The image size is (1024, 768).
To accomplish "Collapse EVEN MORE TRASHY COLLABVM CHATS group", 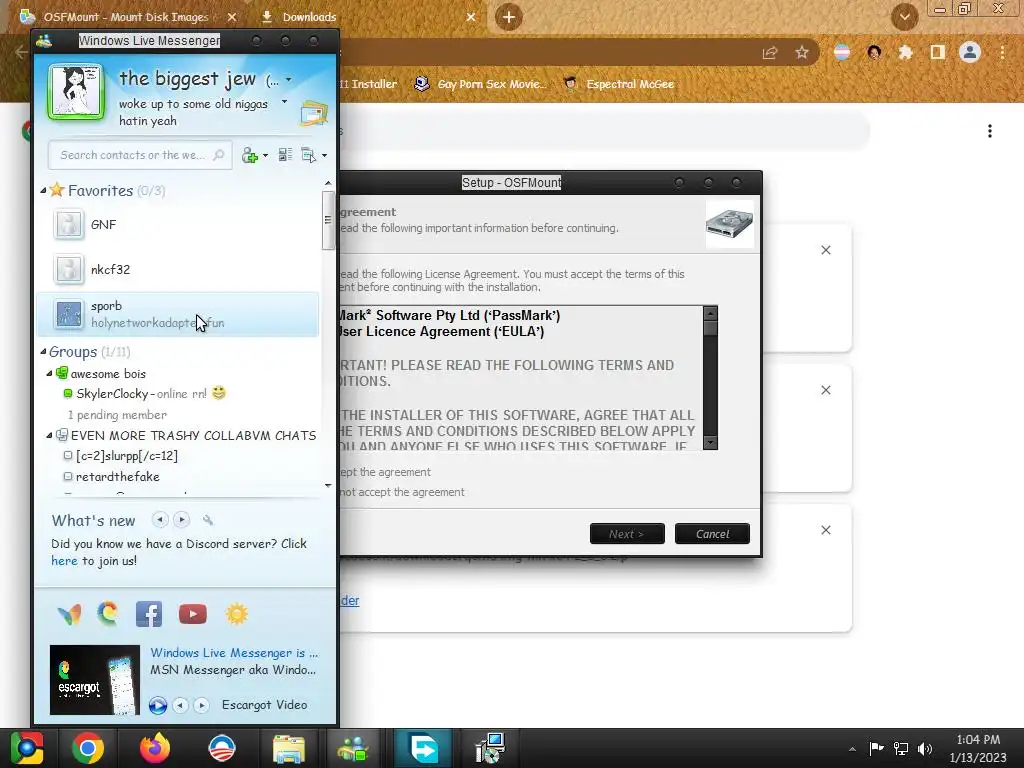I will (x=49, y=435).
